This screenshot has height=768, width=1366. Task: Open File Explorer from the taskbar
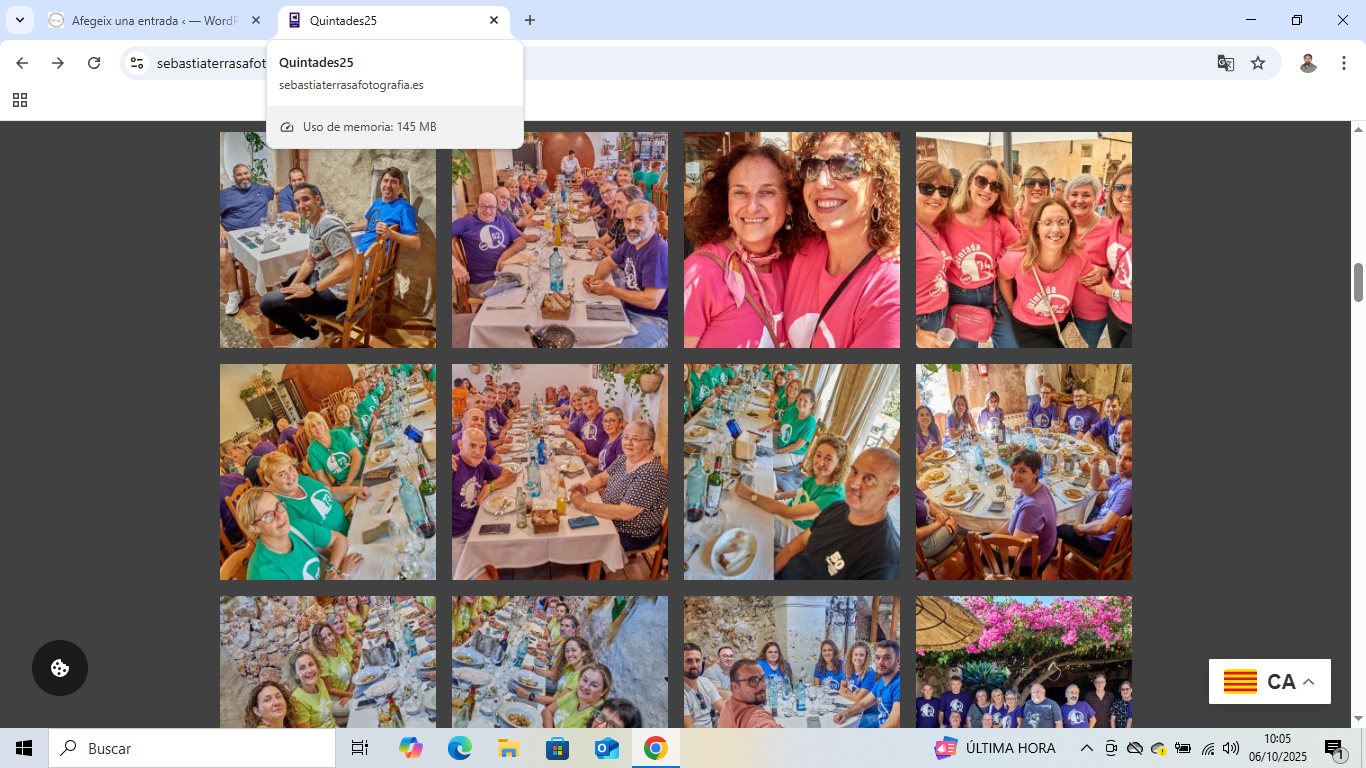[x=509, y=748]
